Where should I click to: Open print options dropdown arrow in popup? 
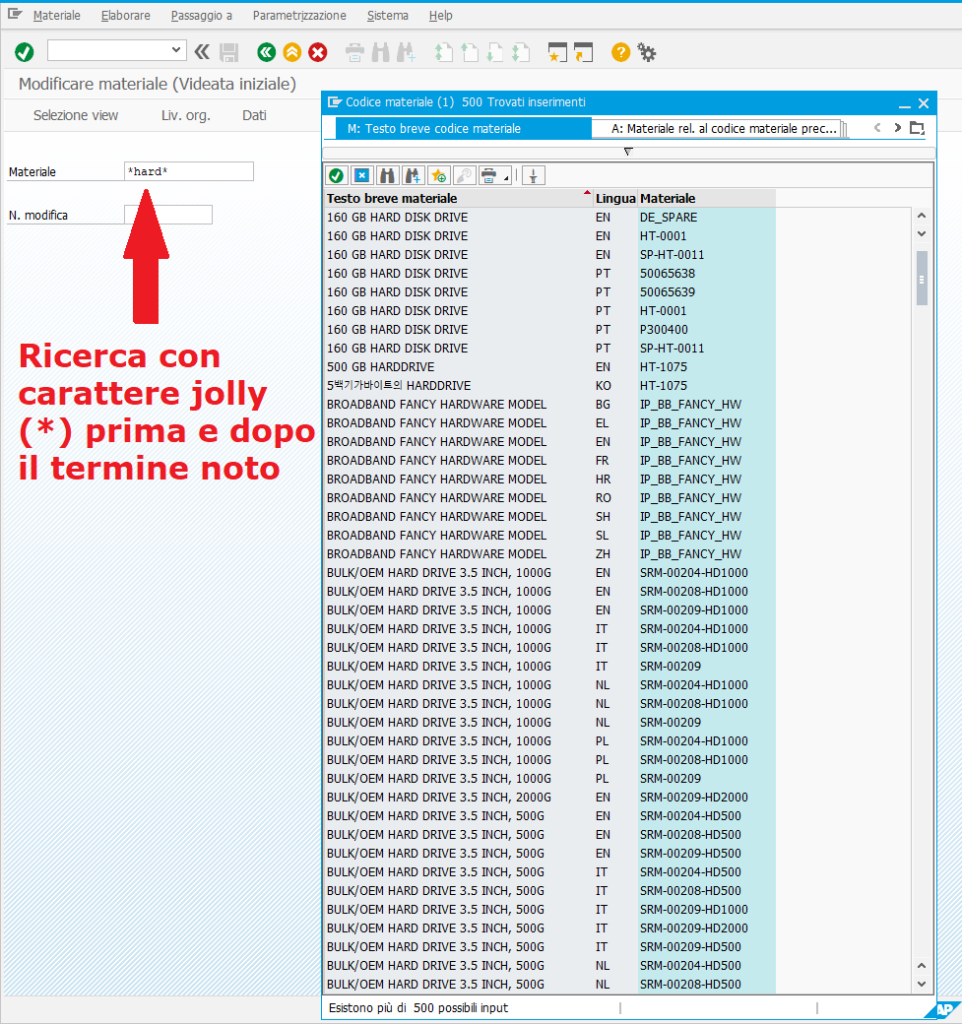tap(505, 178)
